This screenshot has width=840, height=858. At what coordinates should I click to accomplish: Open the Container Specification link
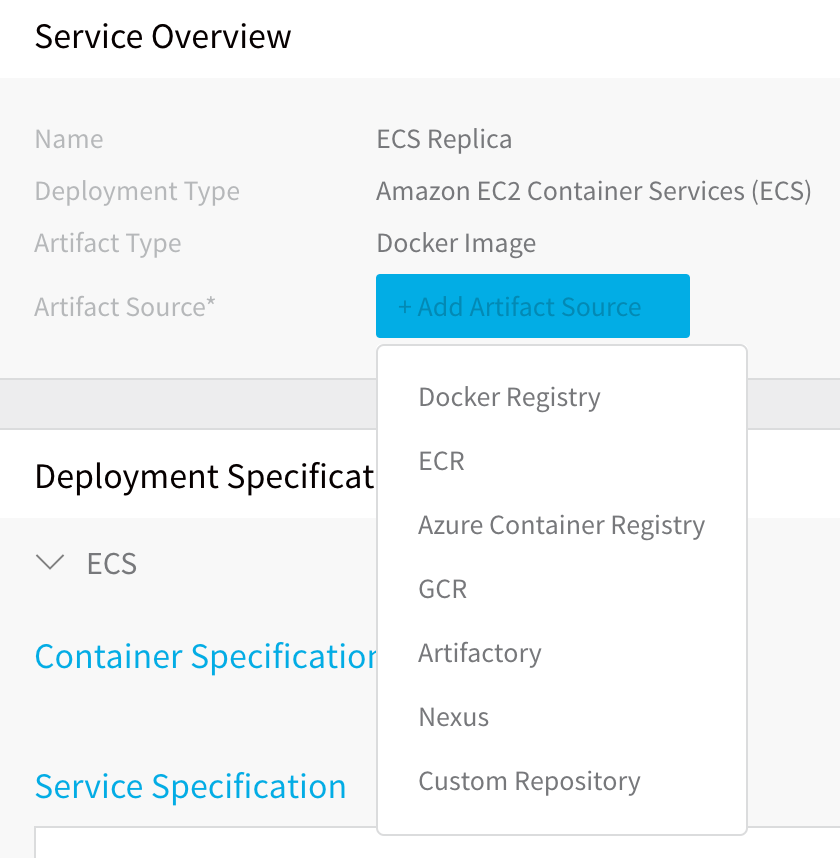(206, 656)
